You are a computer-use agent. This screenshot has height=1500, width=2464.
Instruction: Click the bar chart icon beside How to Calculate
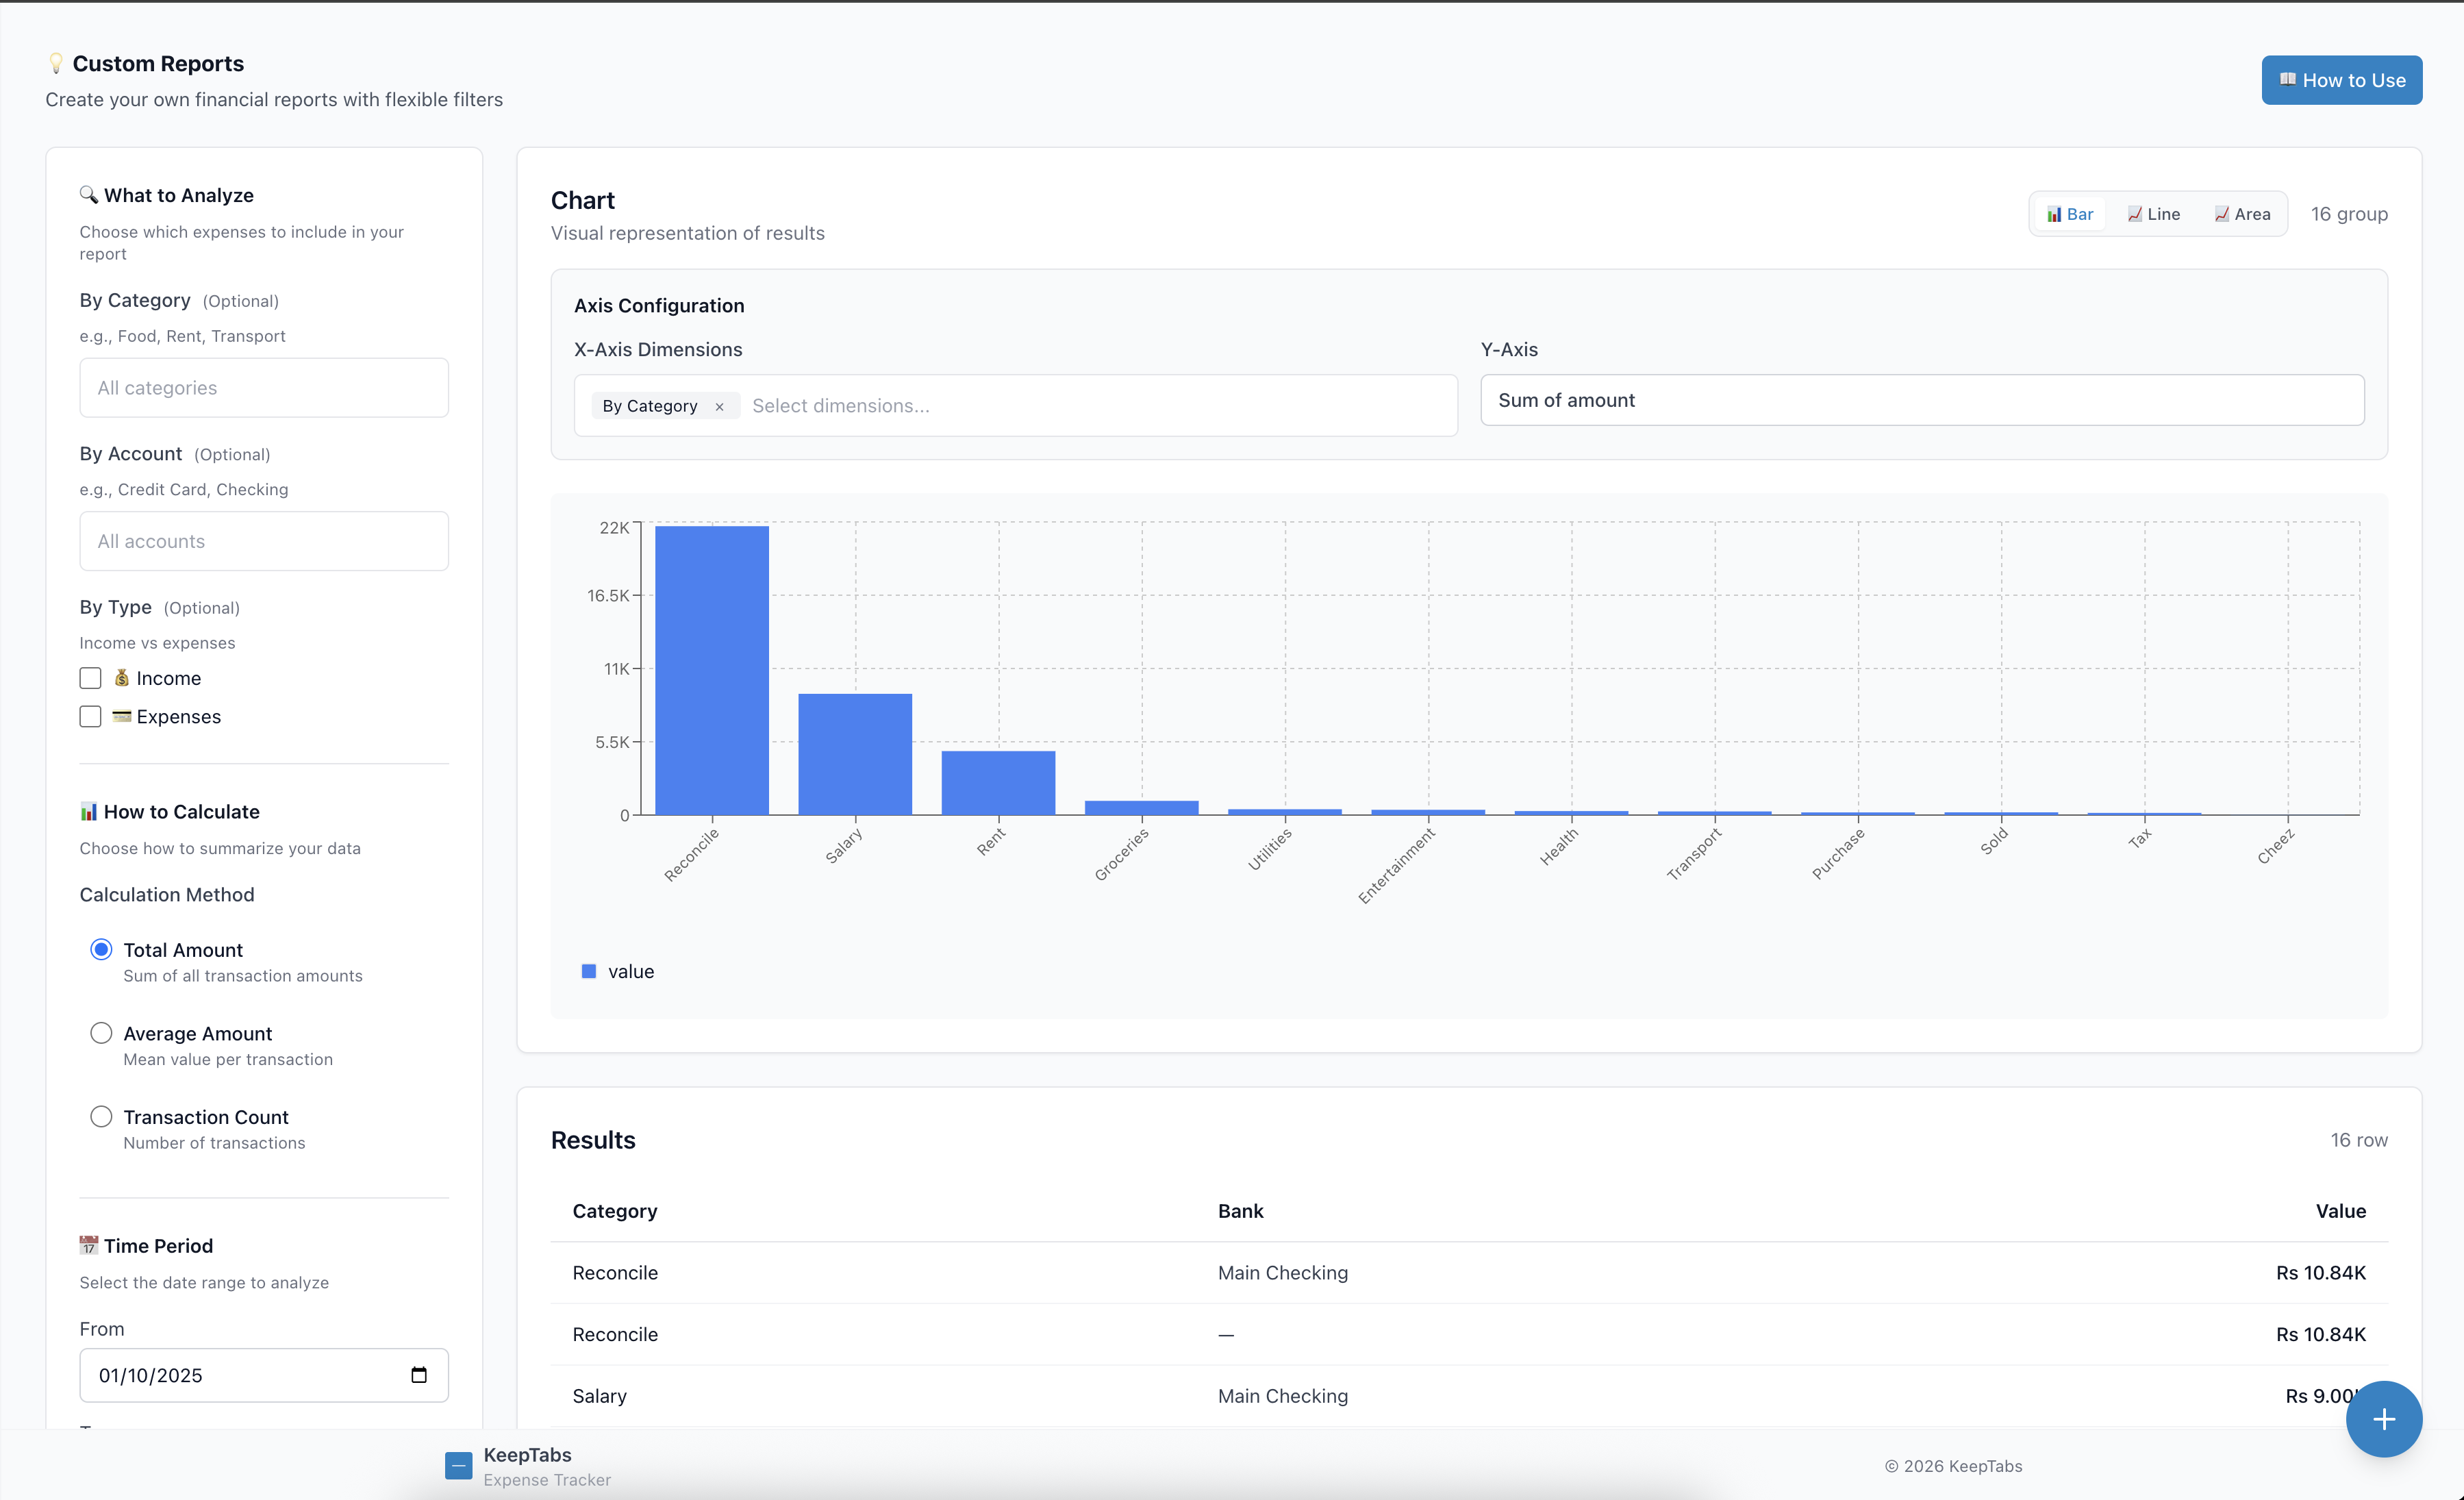pyautogui.click(x=88, y=811)
